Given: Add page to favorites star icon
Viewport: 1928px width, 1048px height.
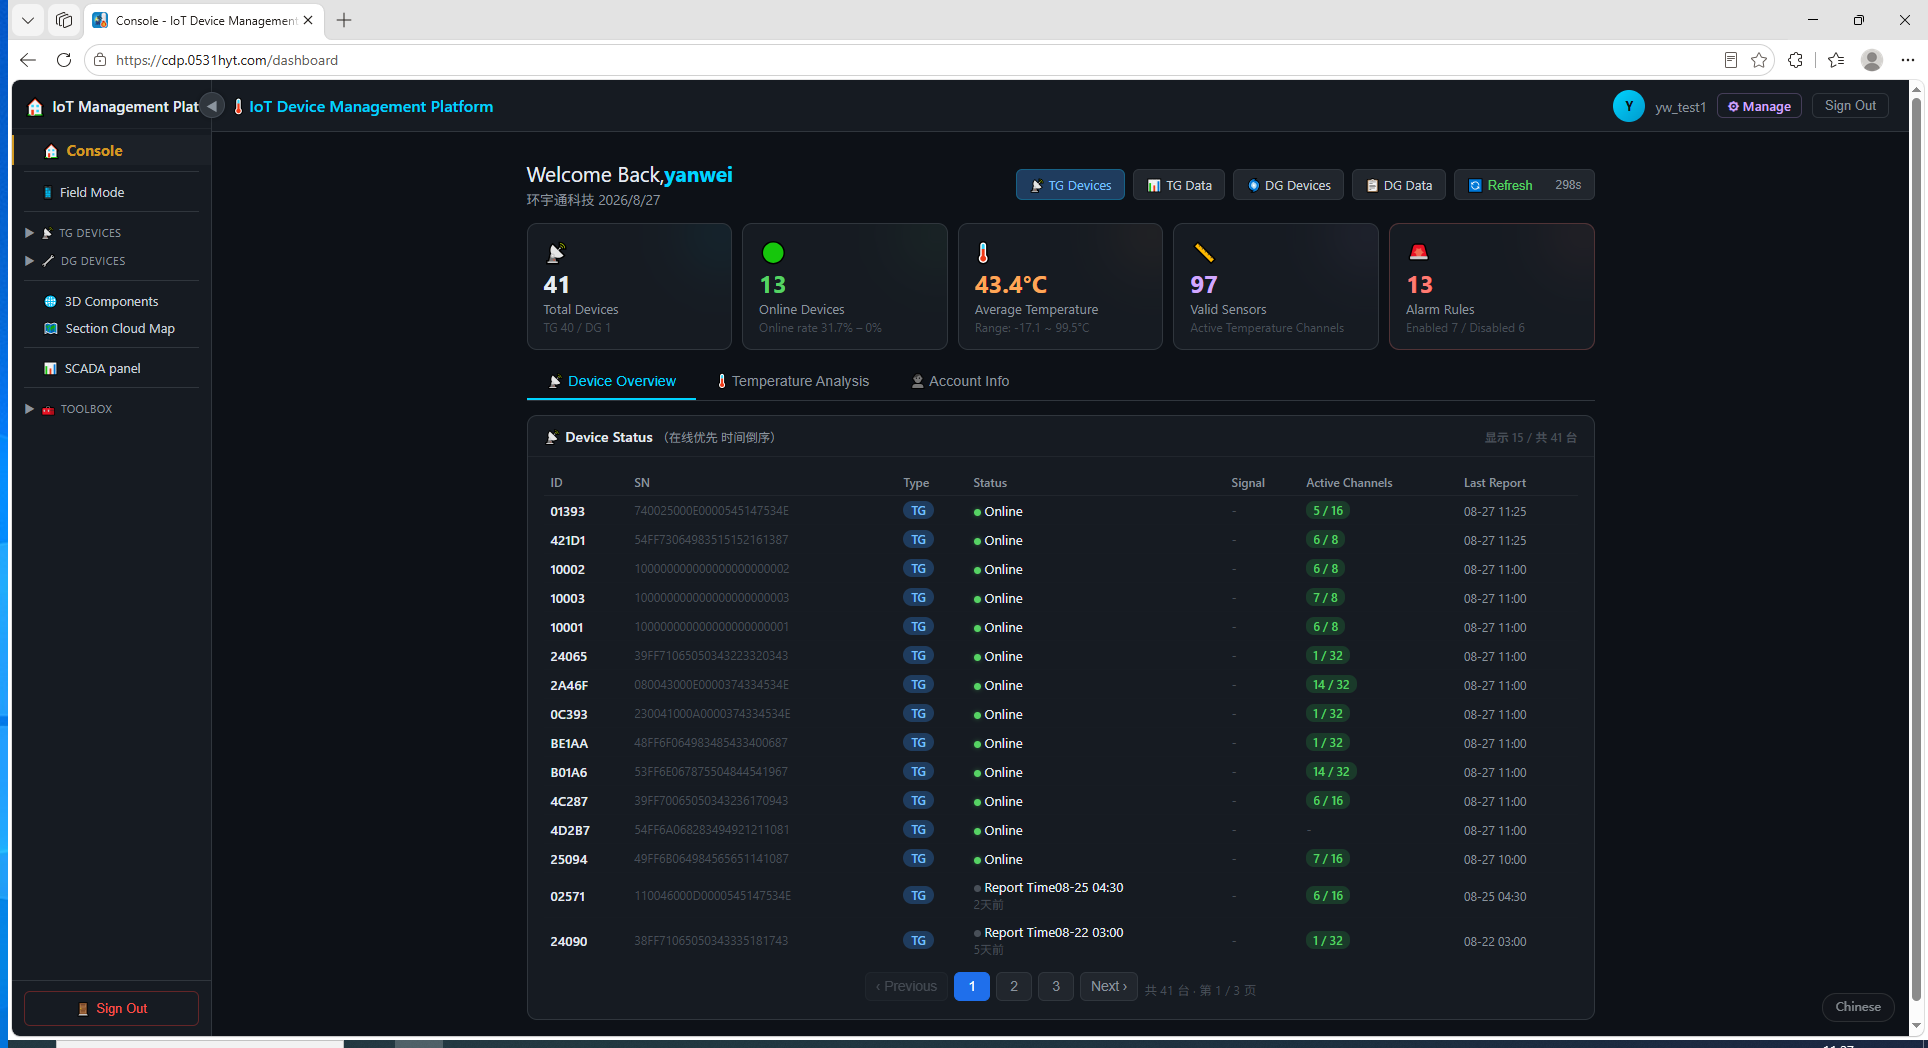Looking at the screenshot, I should [x=1759, y=60].
